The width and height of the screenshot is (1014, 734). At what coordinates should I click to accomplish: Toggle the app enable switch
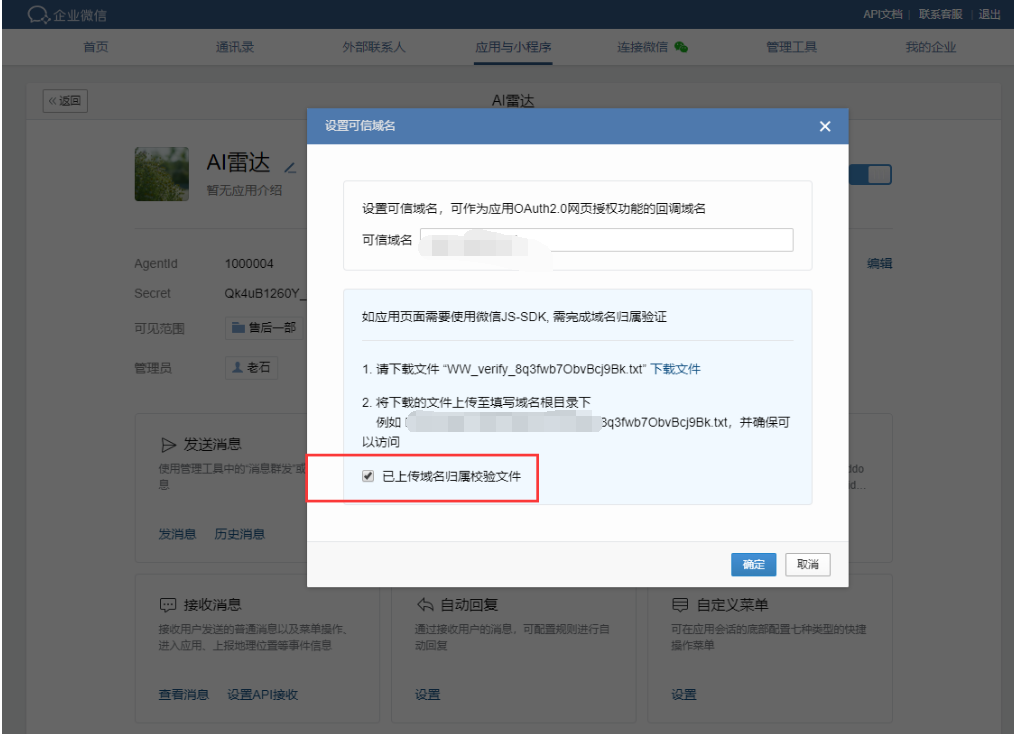tap(871, 175)
